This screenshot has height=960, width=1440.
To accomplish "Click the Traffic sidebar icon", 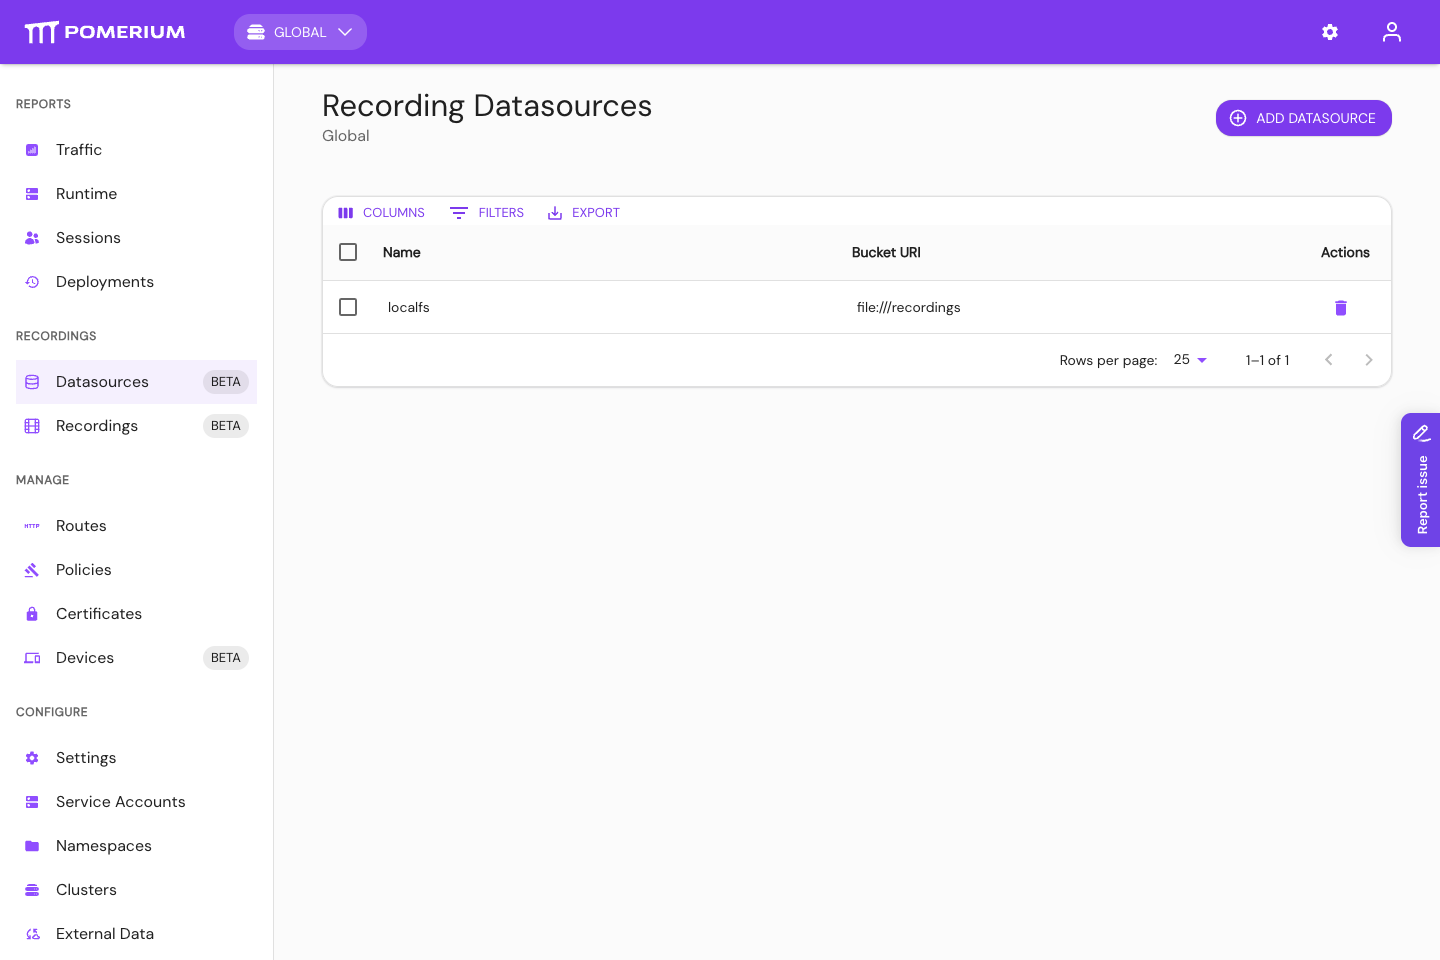I will [x=32, y=150].
